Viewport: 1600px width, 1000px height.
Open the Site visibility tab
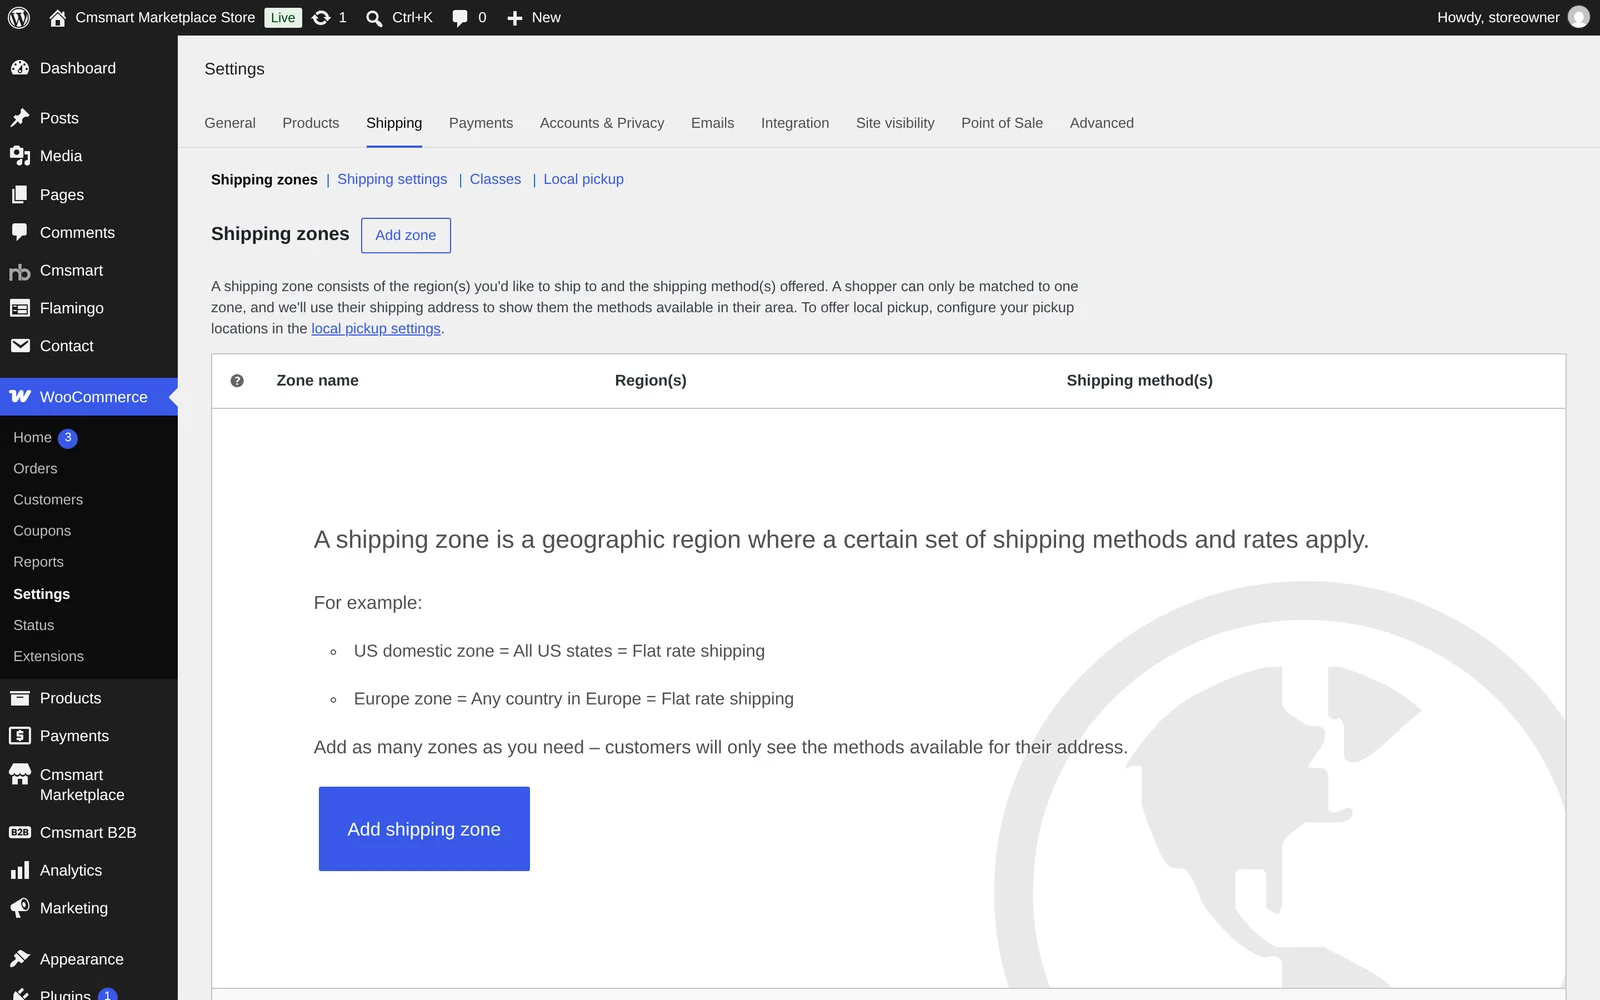click(895, 123)
